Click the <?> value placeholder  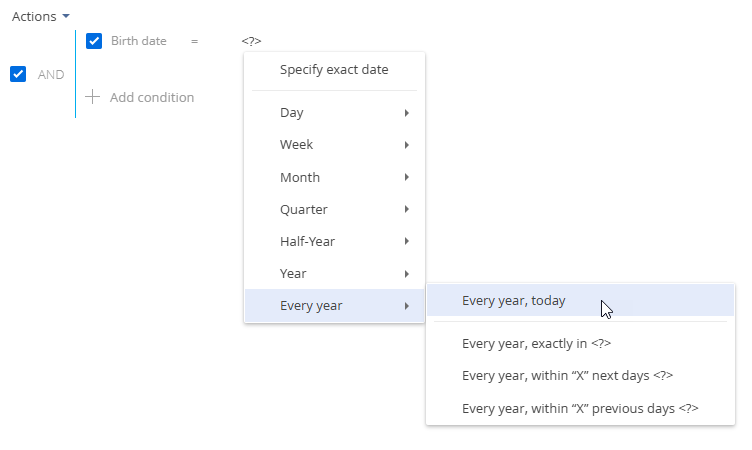[251, 41]
